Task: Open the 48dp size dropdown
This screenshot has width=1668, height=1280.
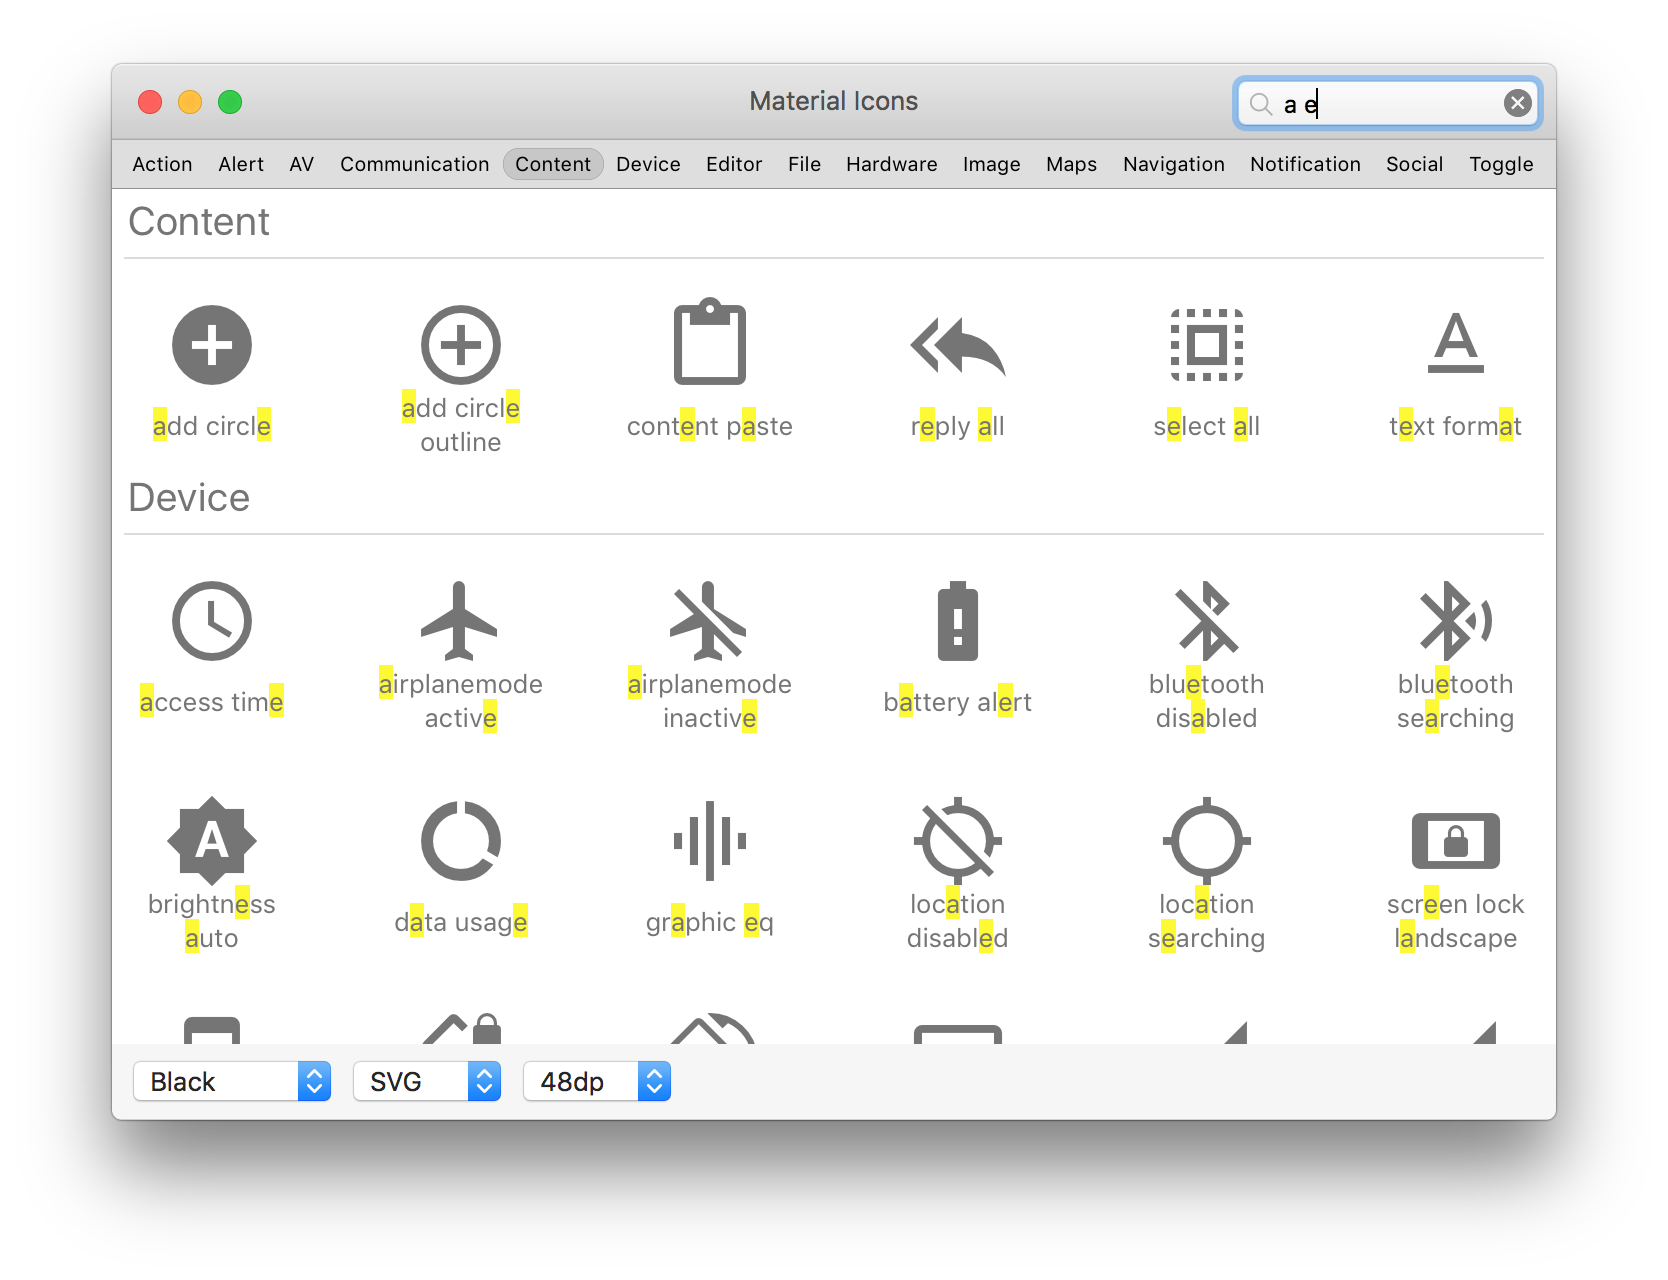Action: (x=597, y=1081)
